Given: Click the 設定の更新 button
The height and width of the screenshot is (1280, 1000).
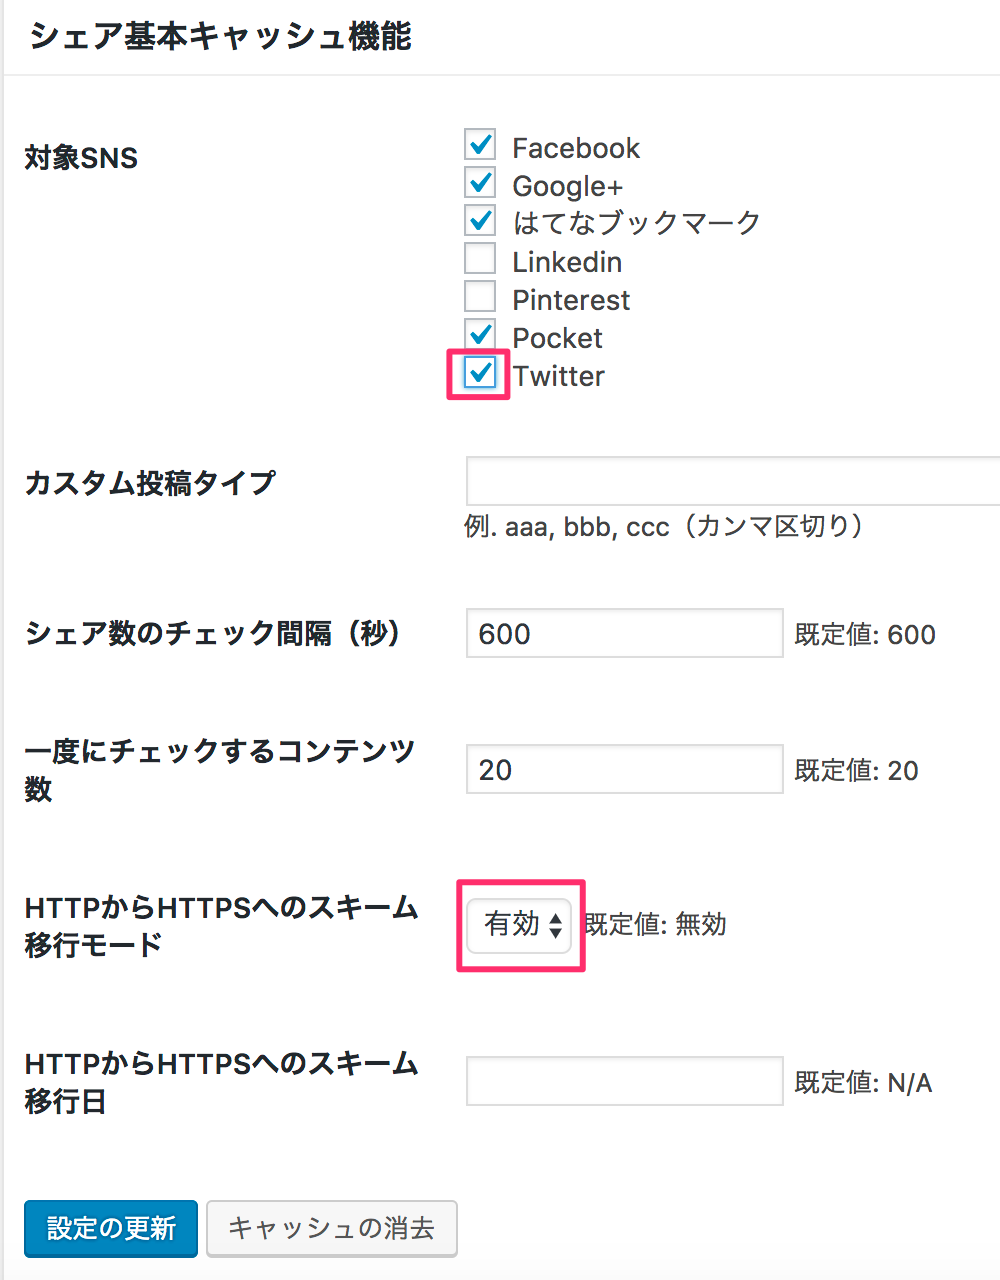Looking at the screenshot, I should pos(111,1228).
